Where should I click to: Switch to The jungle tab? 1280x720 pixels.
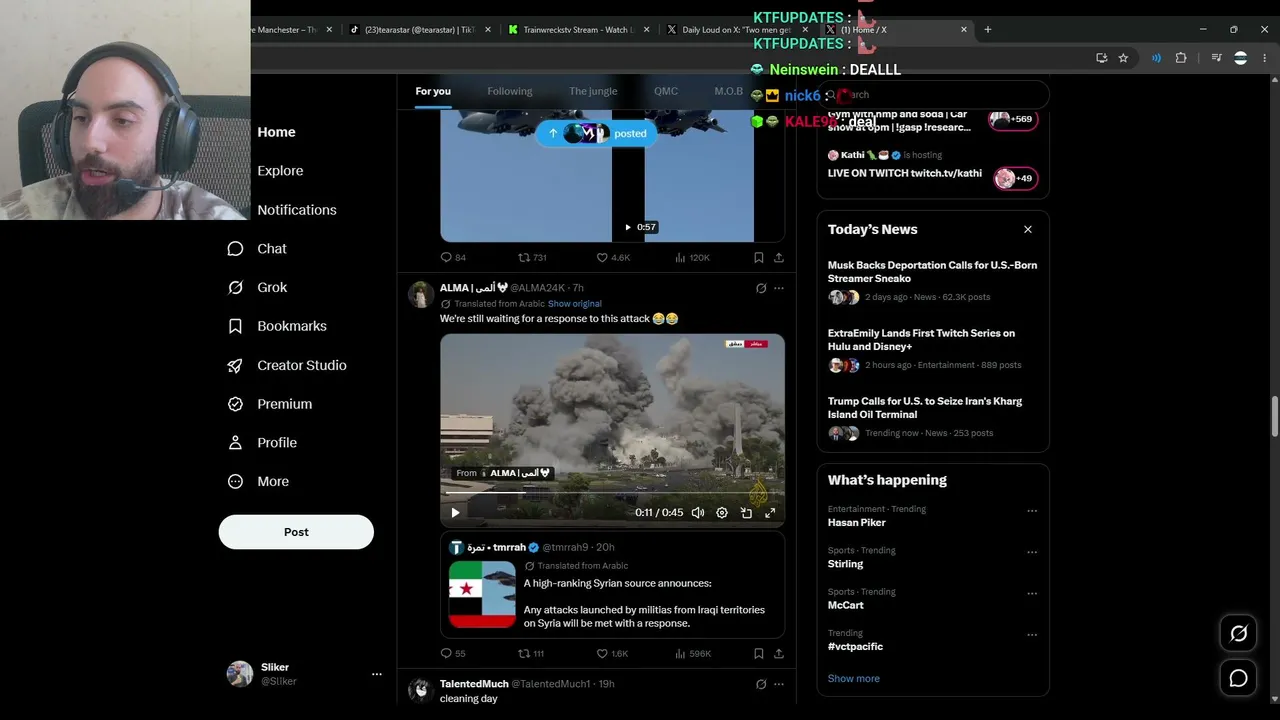(x=593, y=91)
